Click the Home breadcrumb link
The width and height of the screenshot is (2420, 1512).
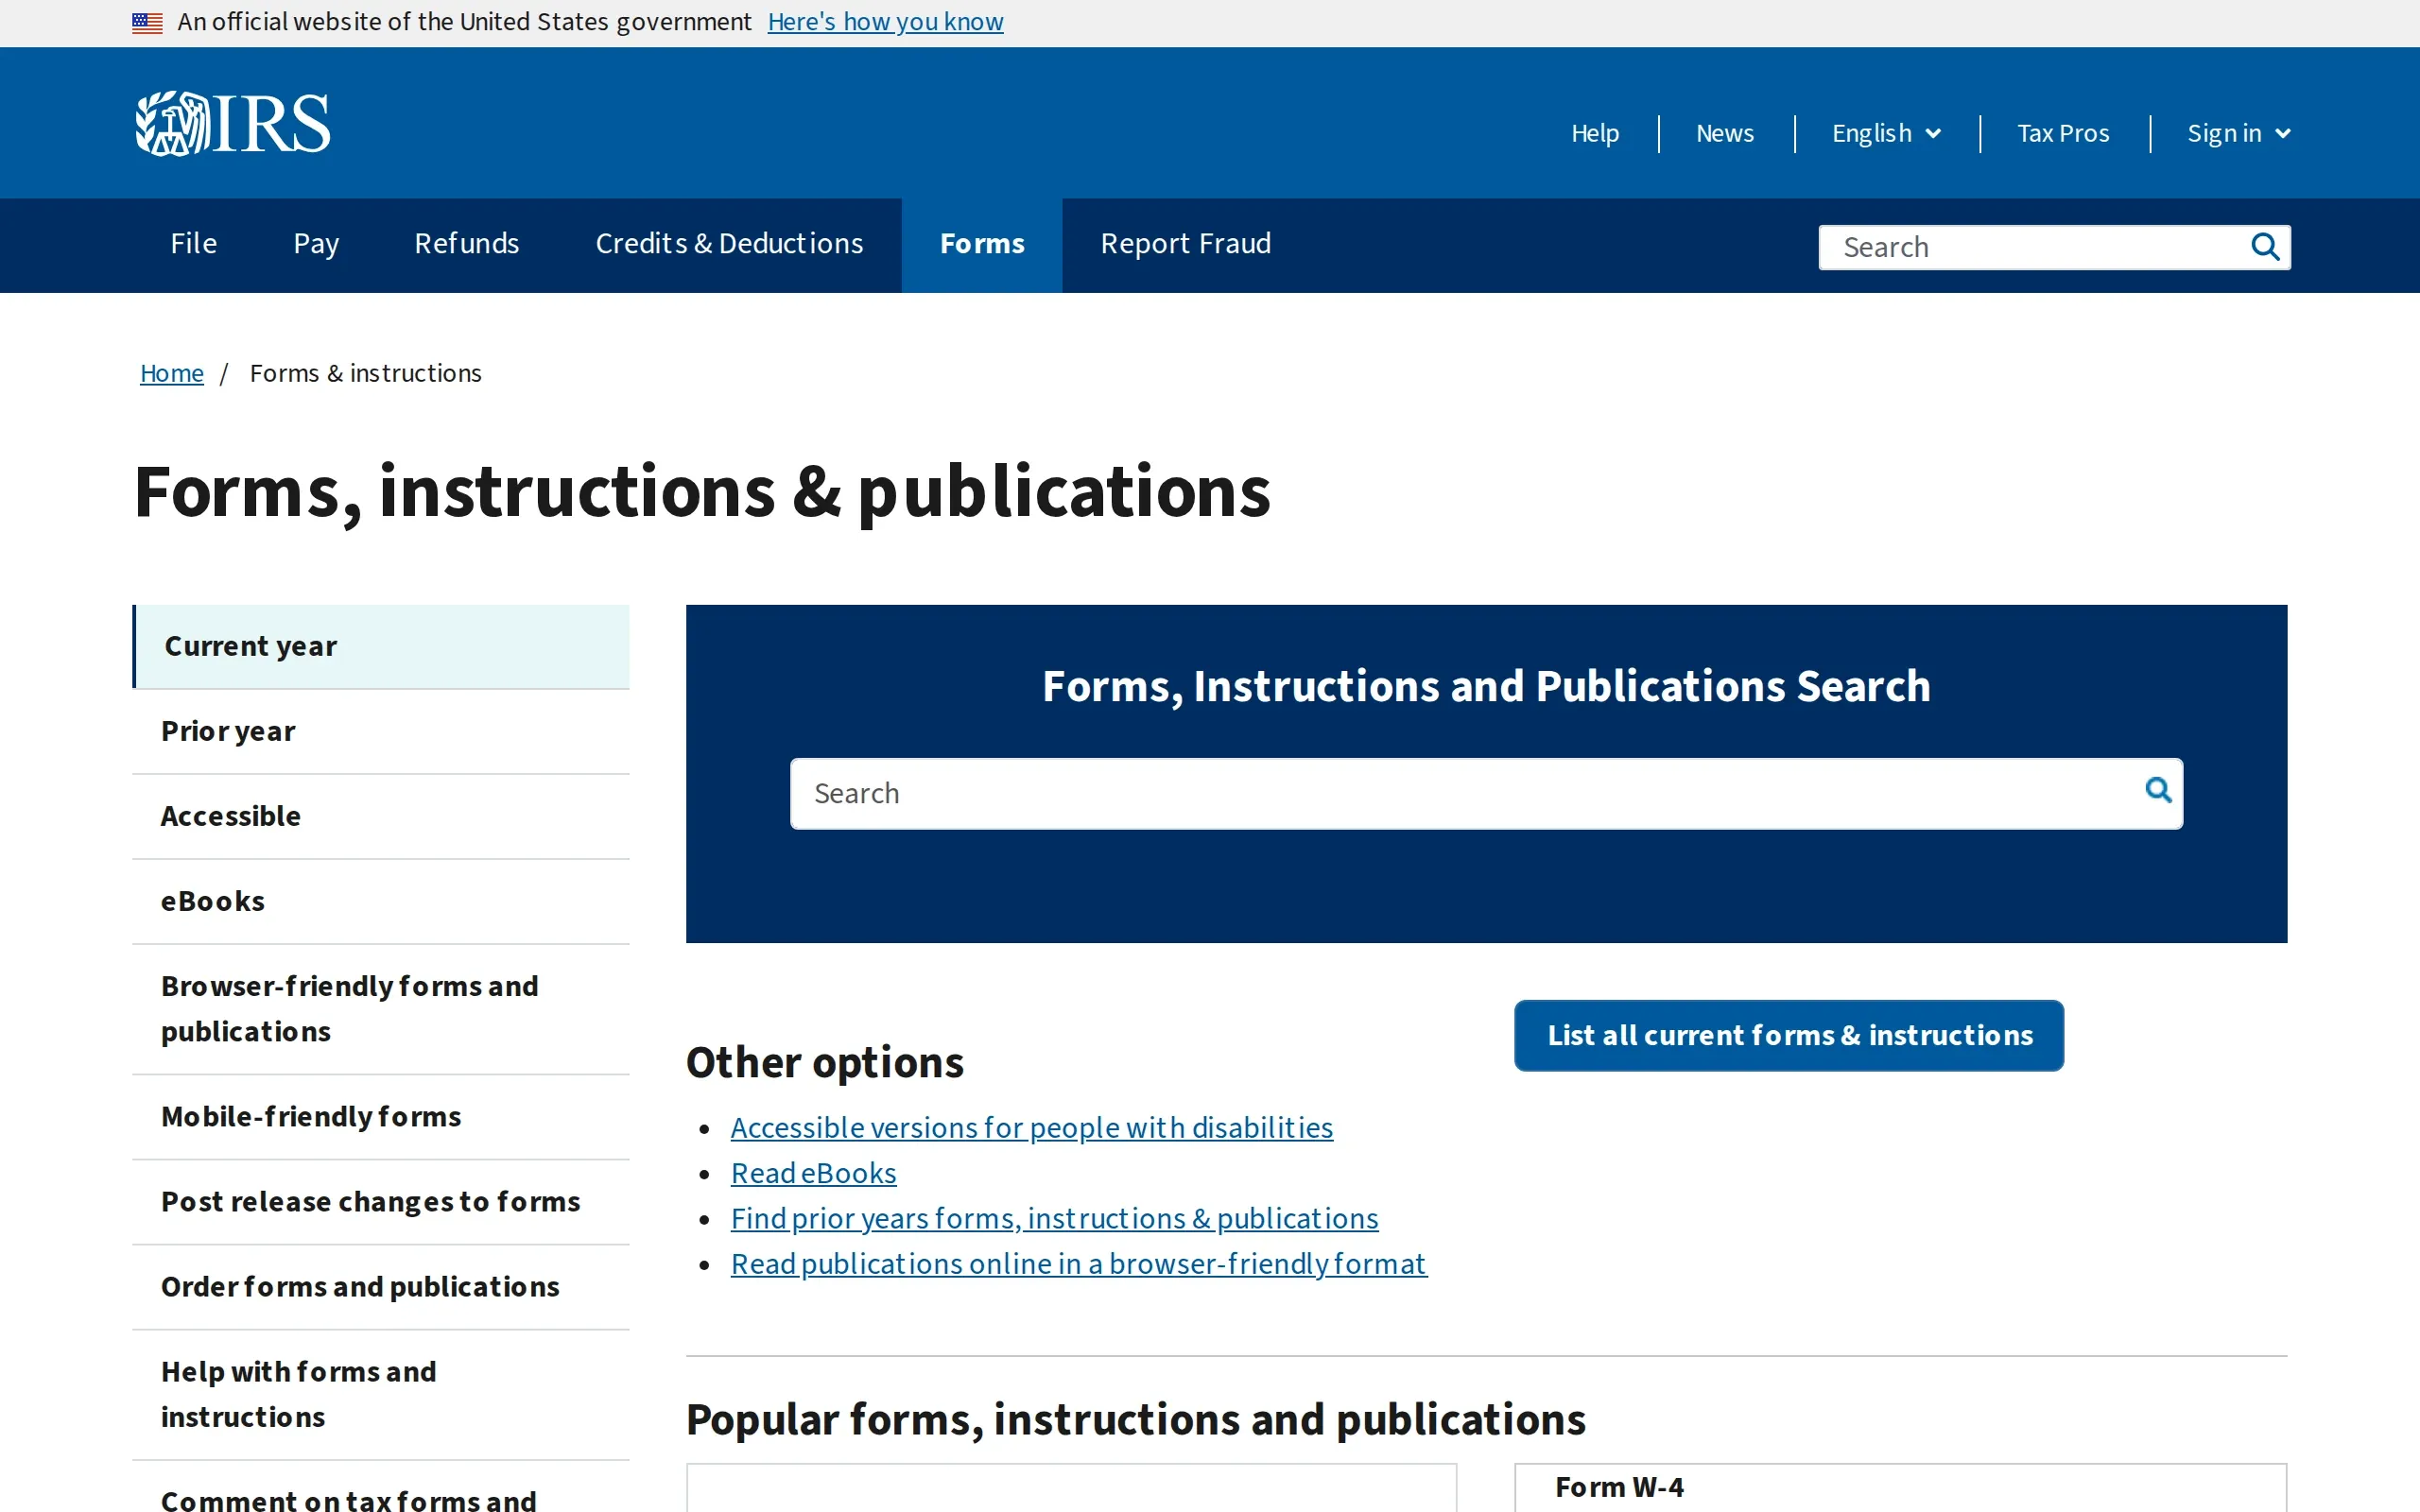[x=171, y=373]
